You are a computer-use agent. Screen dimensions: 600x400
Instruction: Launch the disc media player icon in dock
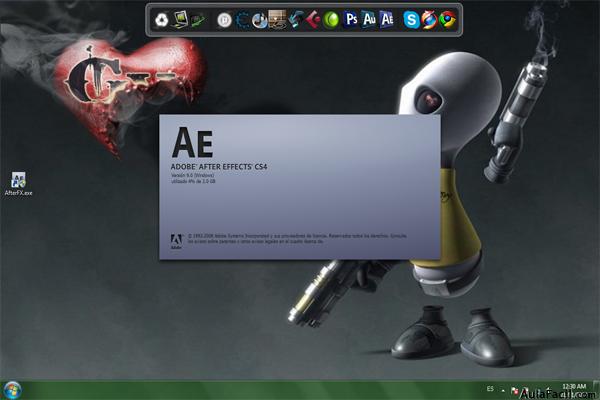[x=260, y=20]
